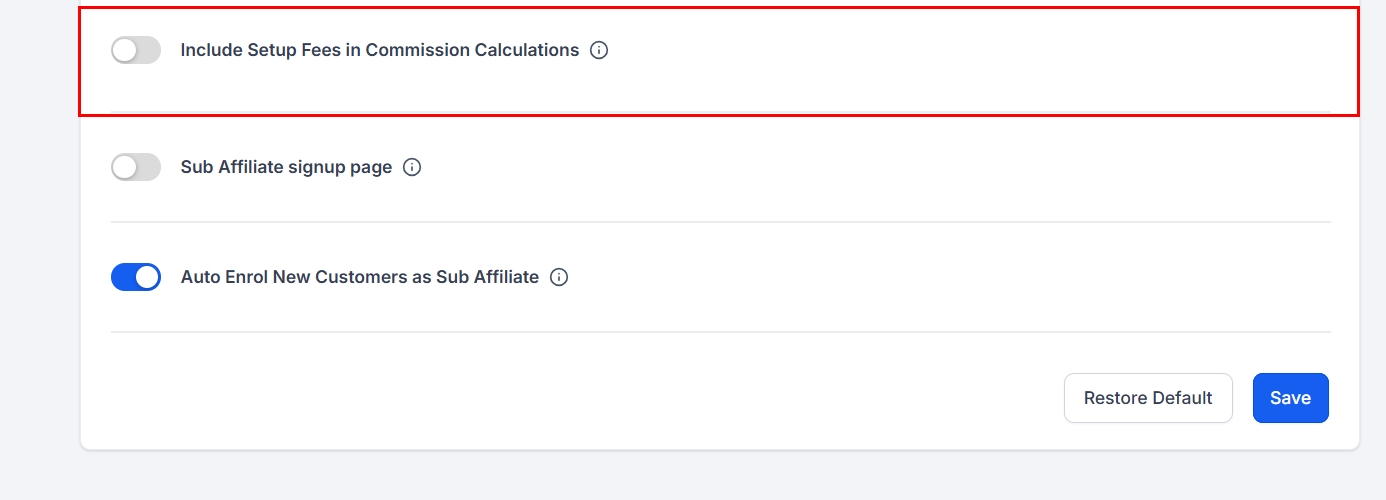
Task: Click grey knob of Setup Fees switch
Action: [x=125, y=50]
